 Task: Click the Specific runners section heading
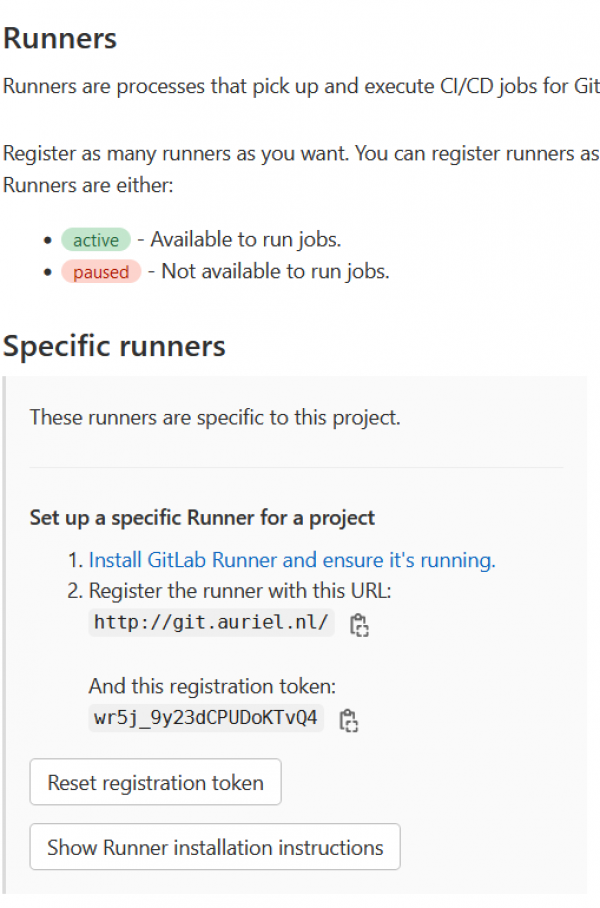tap(114, 346)
